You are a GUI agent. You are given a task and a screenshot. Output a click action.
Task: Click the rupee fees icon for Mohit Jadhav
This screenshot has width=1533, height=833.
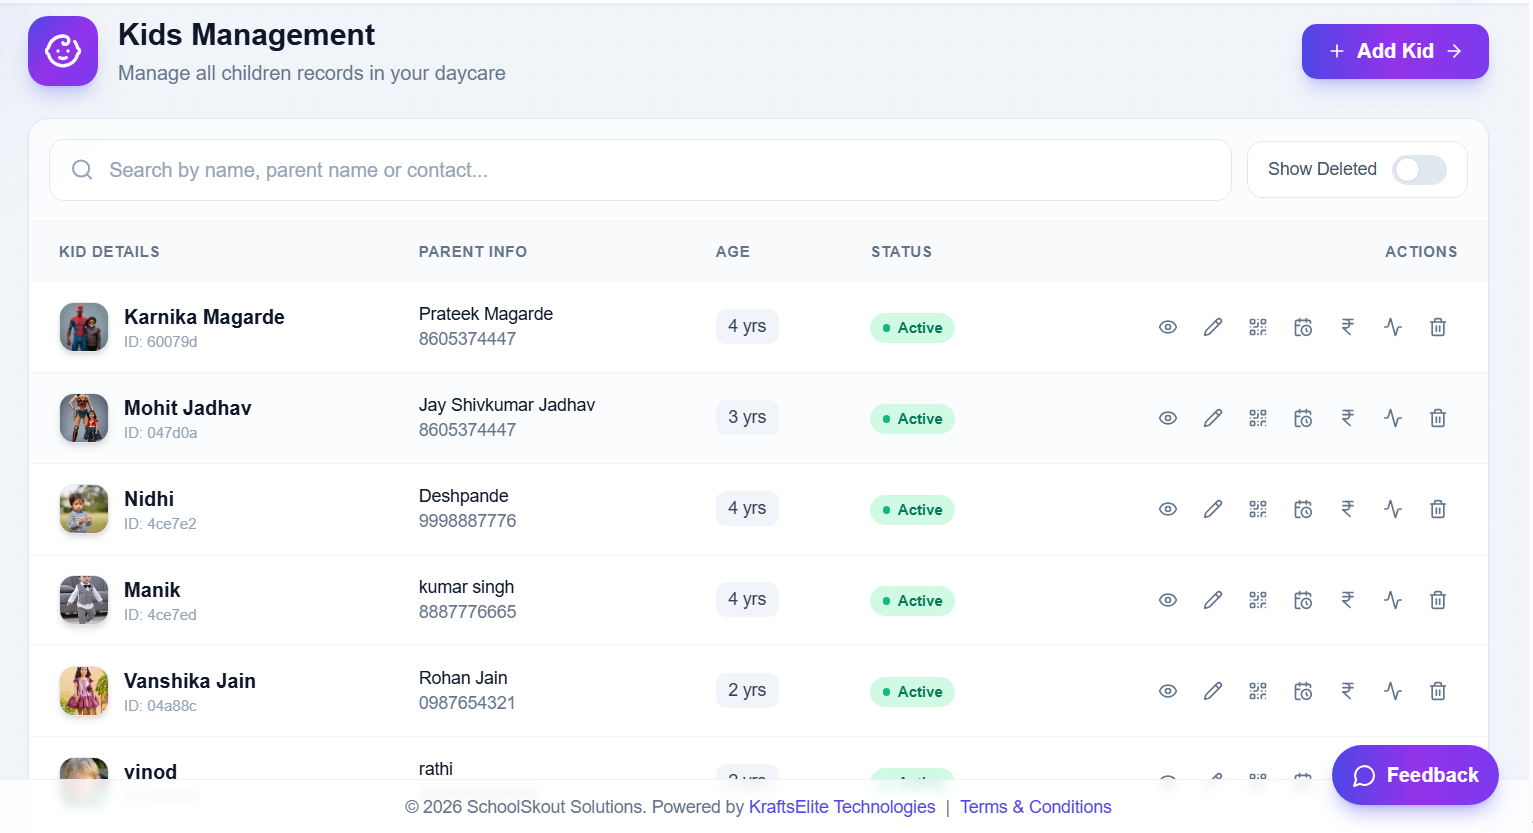(1348, 417)
